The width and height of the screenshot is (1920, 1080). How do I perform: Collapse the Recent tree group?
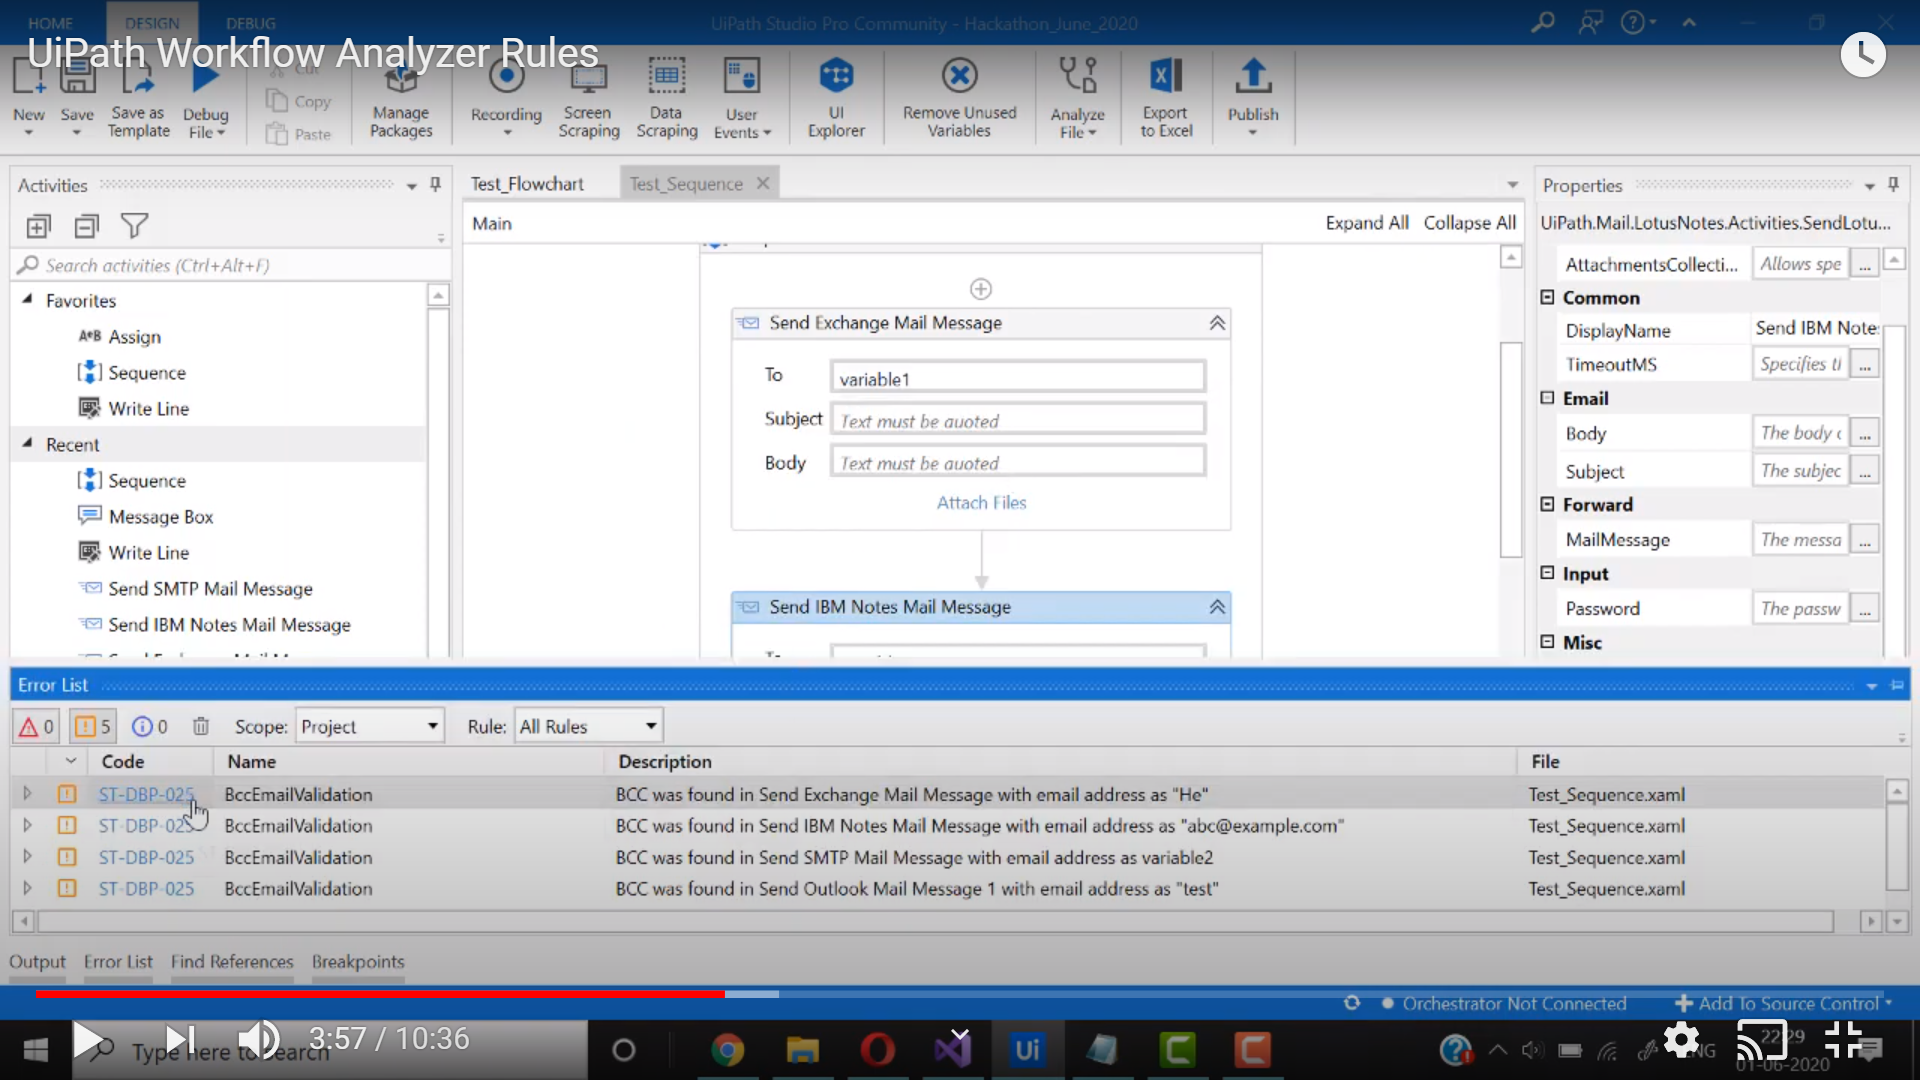click(27, 443)
